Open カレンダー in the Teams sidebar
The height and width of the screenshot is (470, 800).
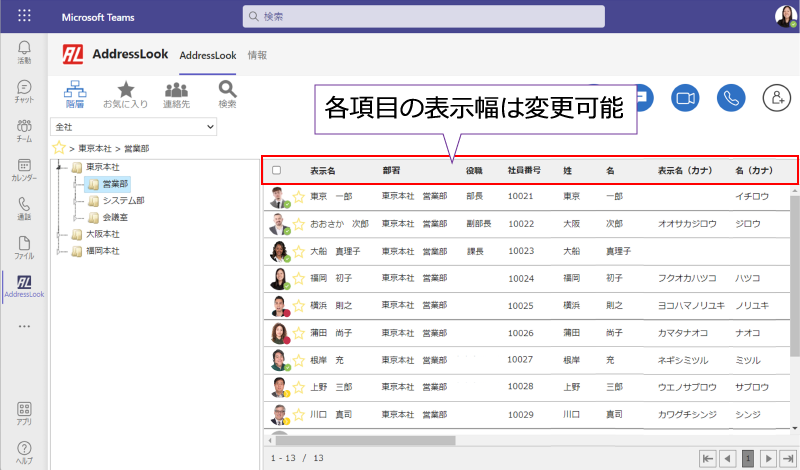tap(24, 170)
